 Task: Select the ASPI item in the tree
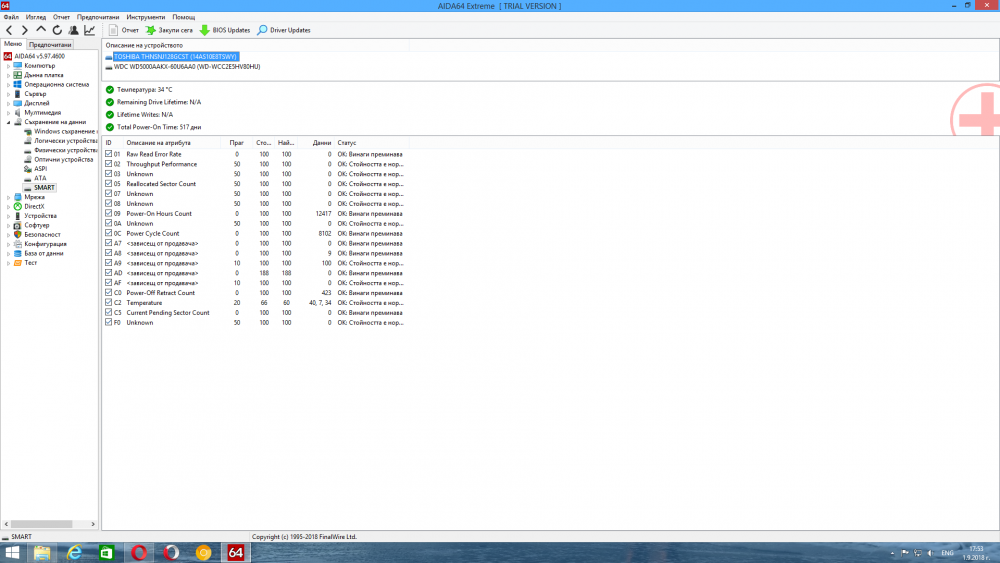point(41,169)
